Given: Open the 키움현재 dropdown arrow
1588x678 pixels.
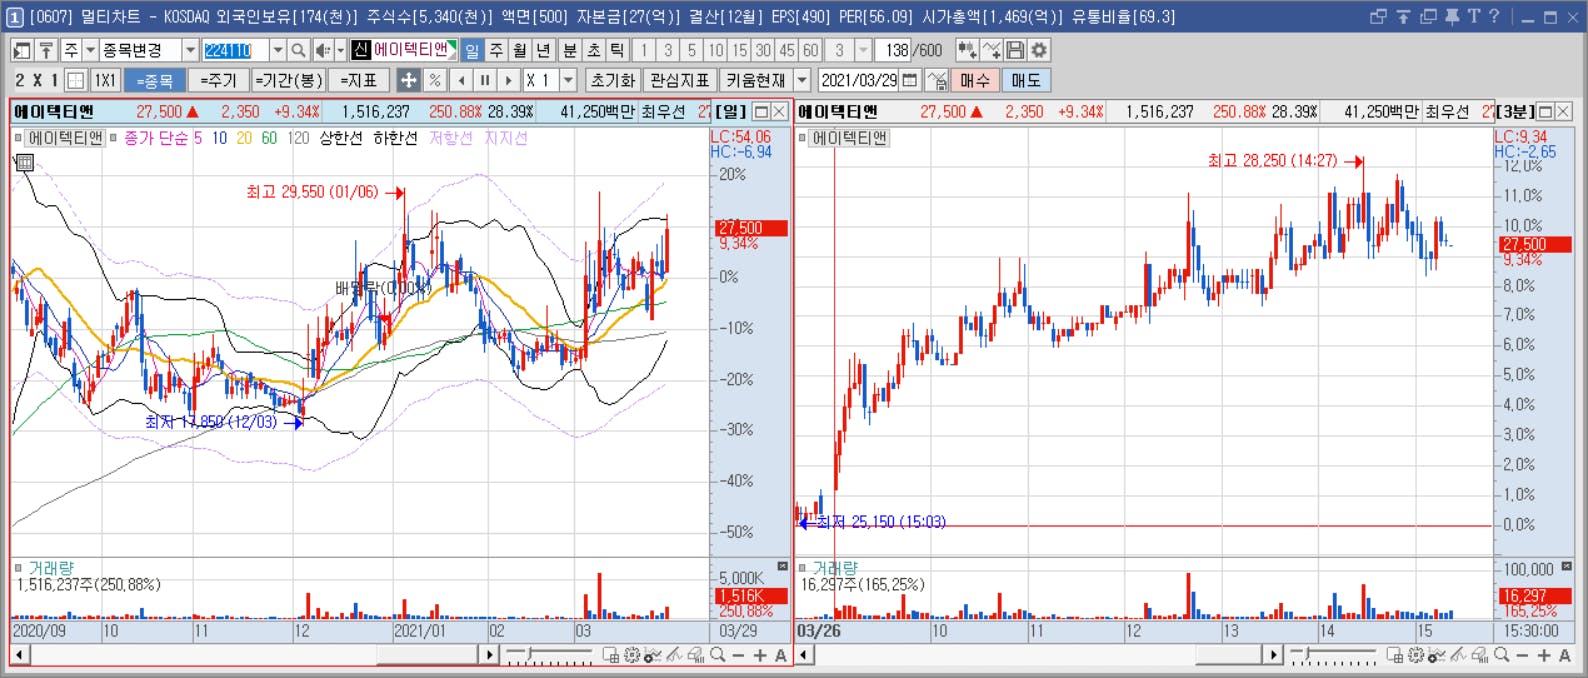Looking at the screenshot, I should click(802, 80).
